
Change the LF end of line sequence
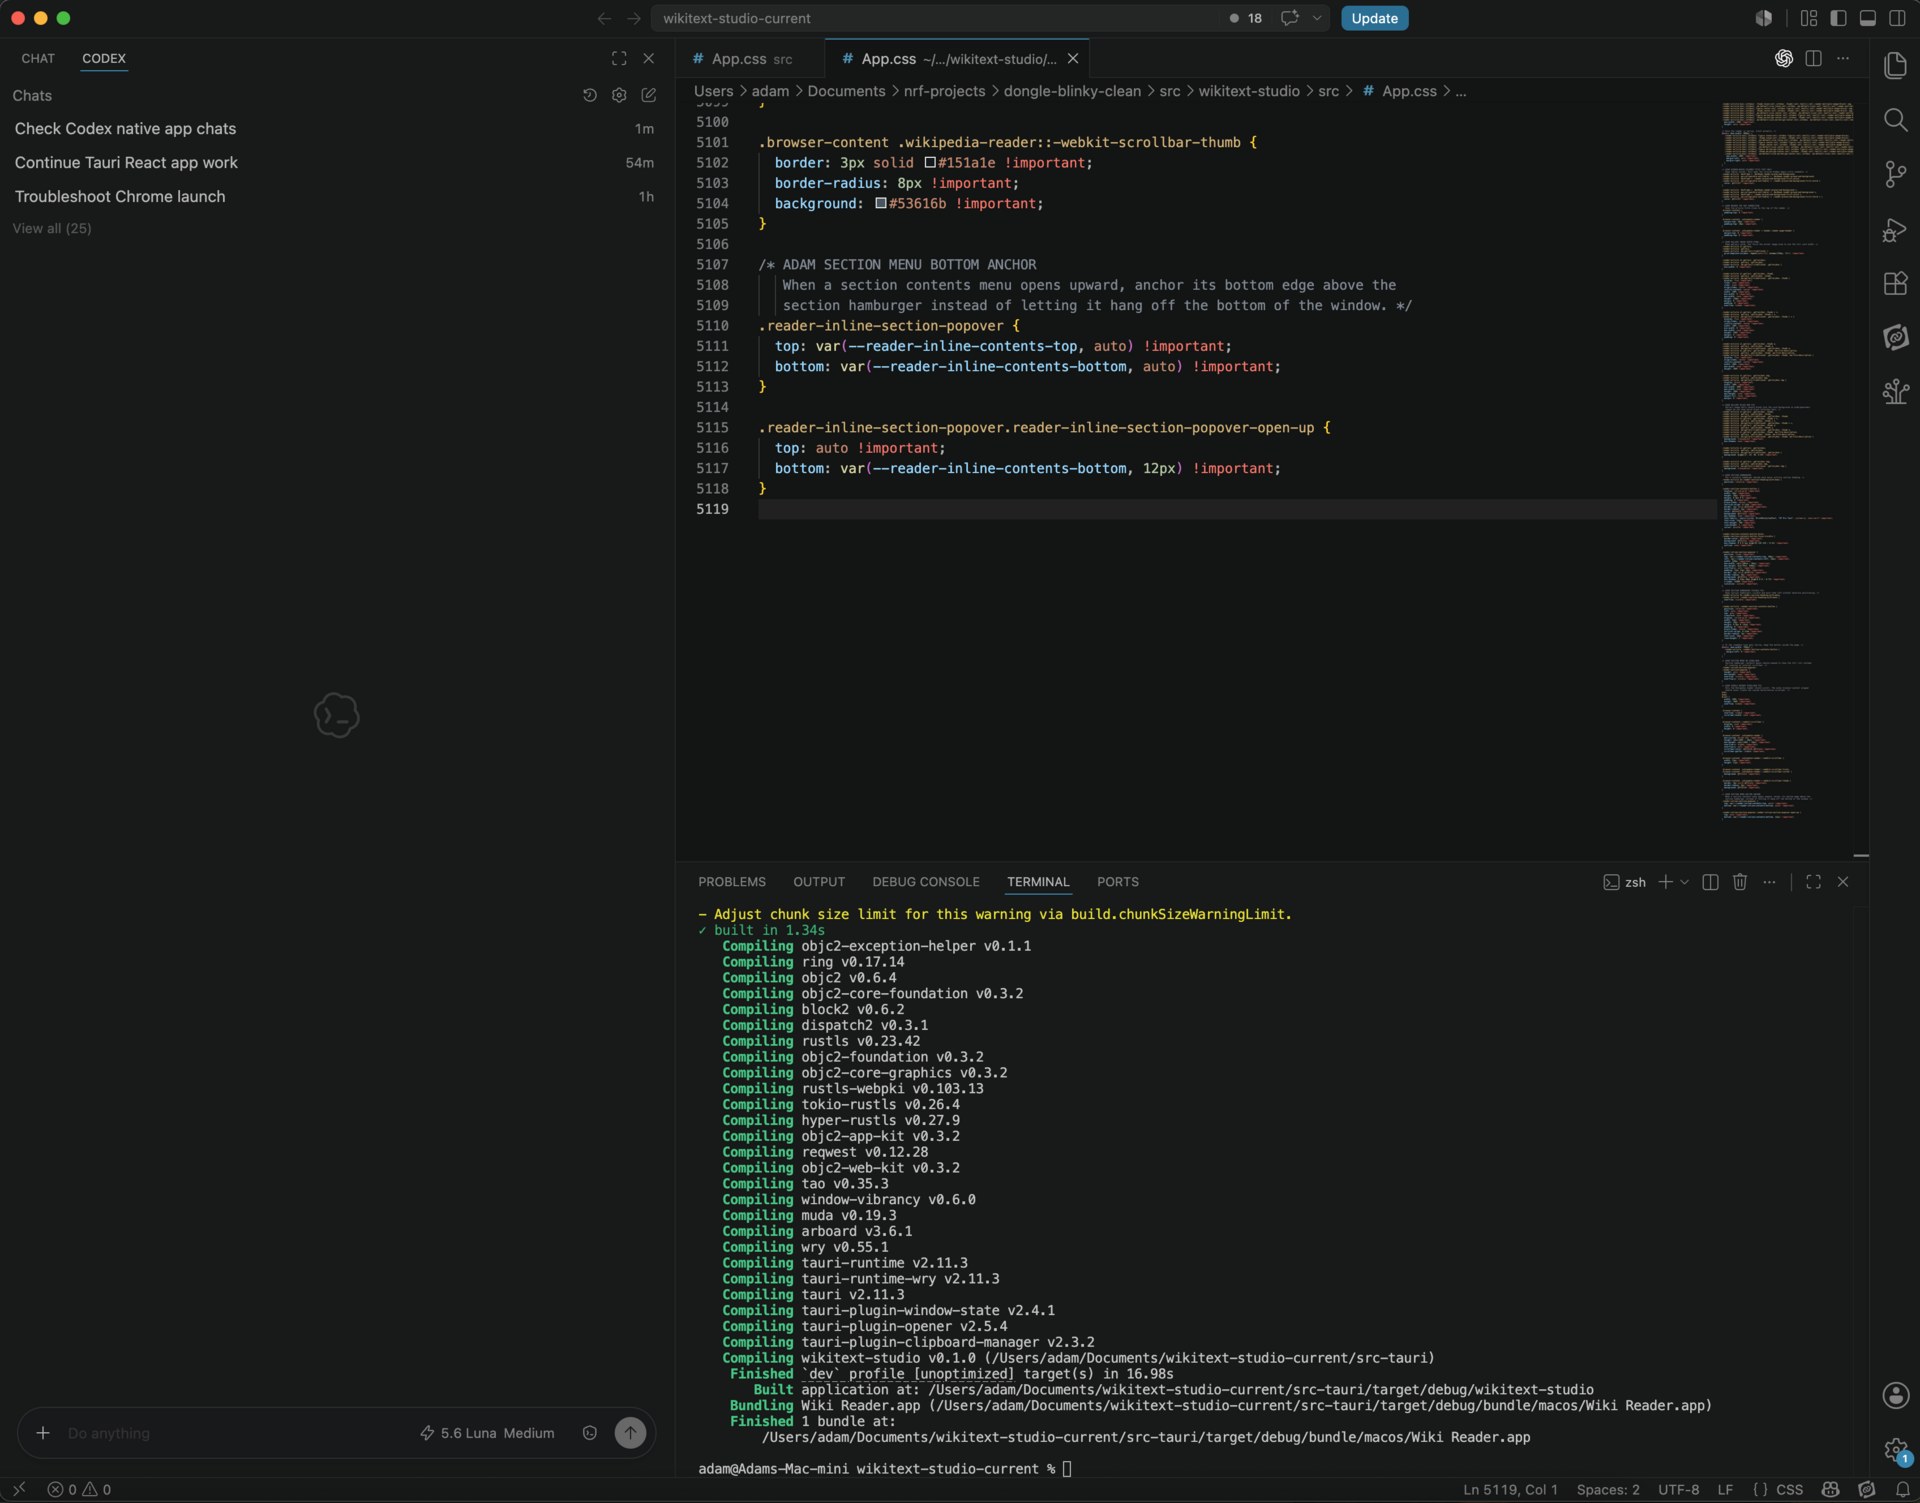click(1725, 1489)
